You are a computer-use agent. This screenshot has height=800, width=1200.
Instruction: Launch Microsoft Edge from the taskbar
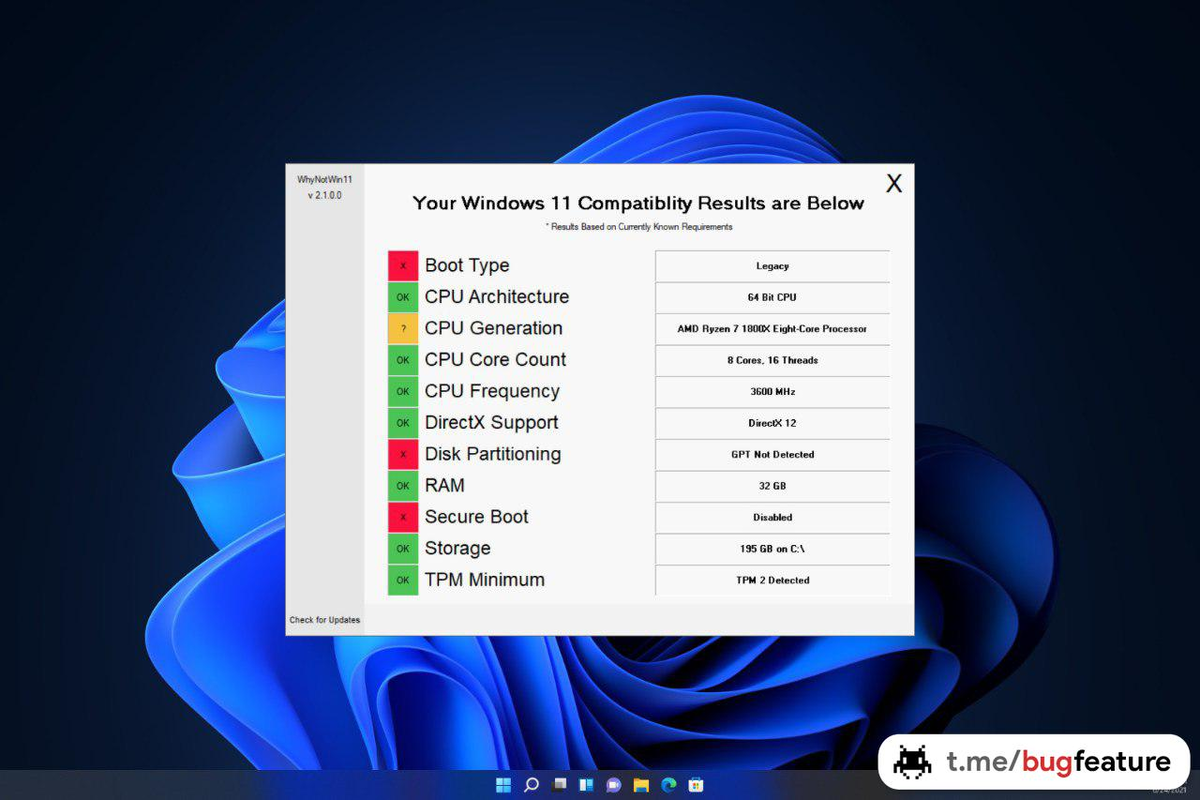point(668,785)
